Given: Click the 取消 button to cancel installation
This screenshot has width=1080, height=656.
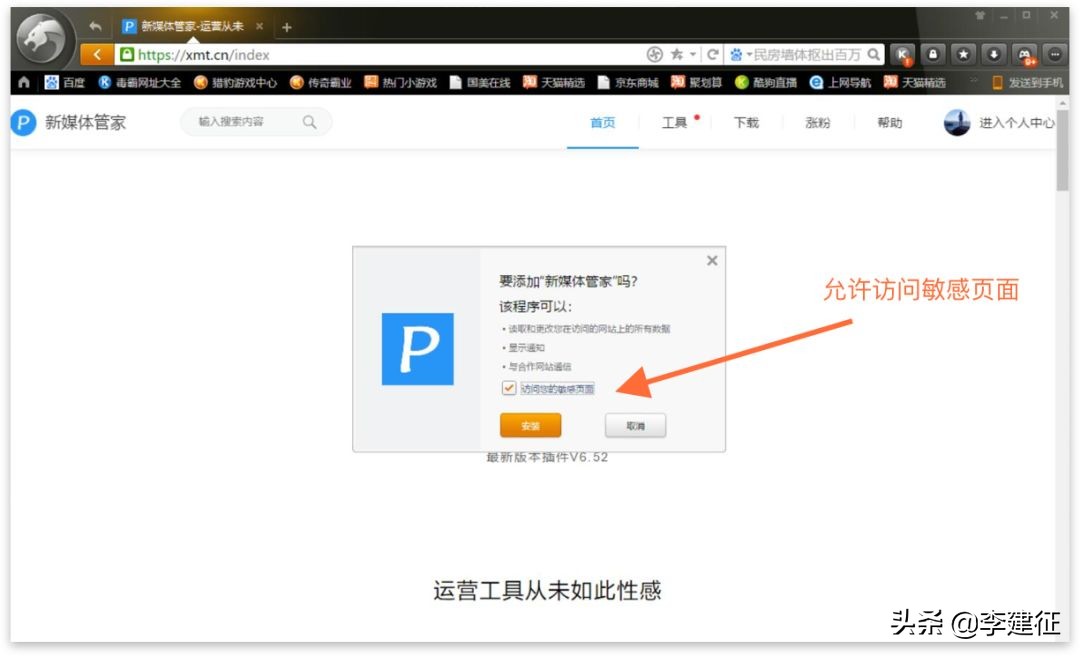Looking at the screenshot, I should 637,425.
